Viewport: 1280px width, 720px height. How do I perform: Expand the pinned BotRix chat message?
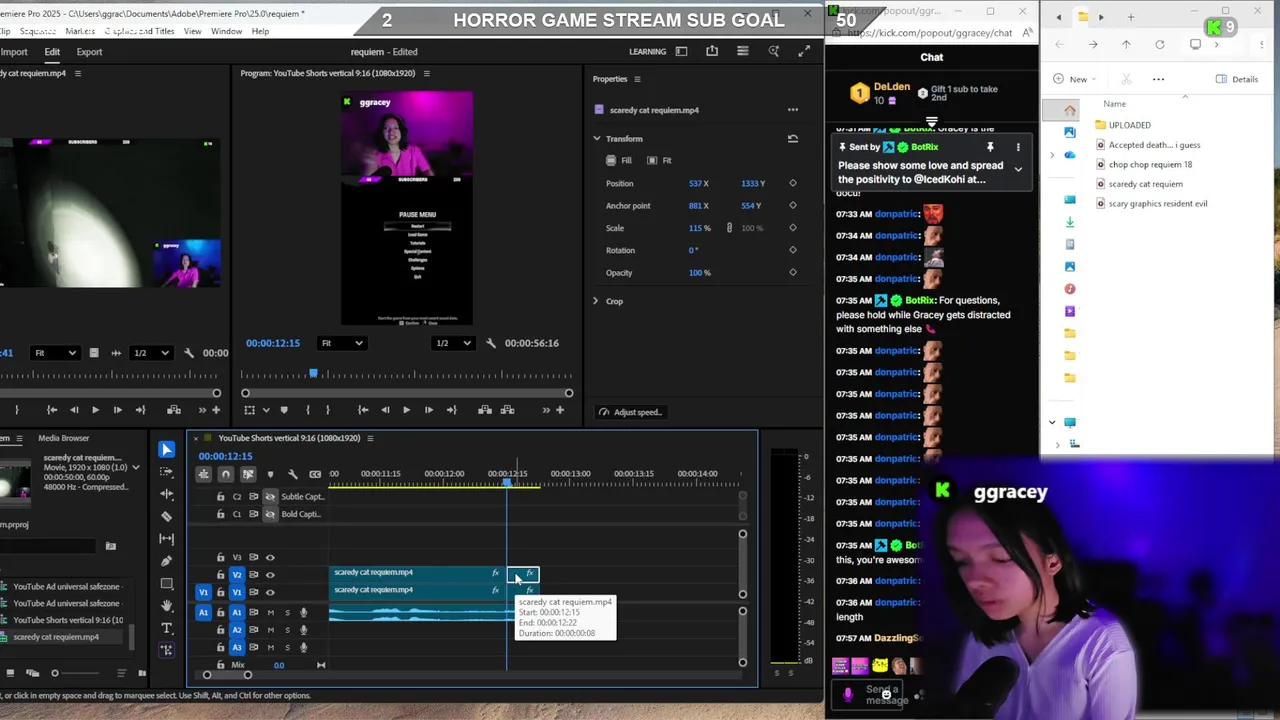tap(1018, 170)
